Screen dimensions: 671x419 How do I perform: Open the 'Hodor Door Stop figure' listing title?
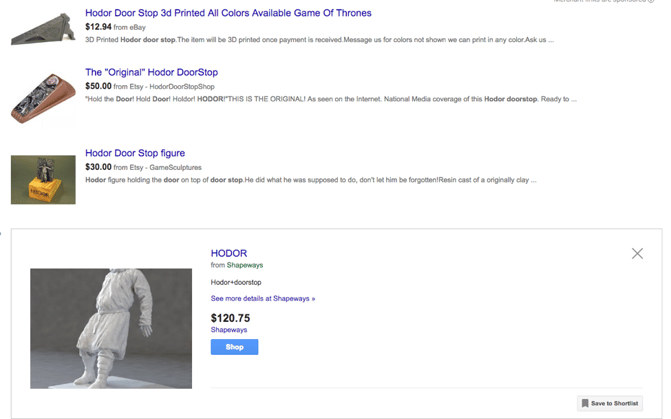[x=135, y=153]
